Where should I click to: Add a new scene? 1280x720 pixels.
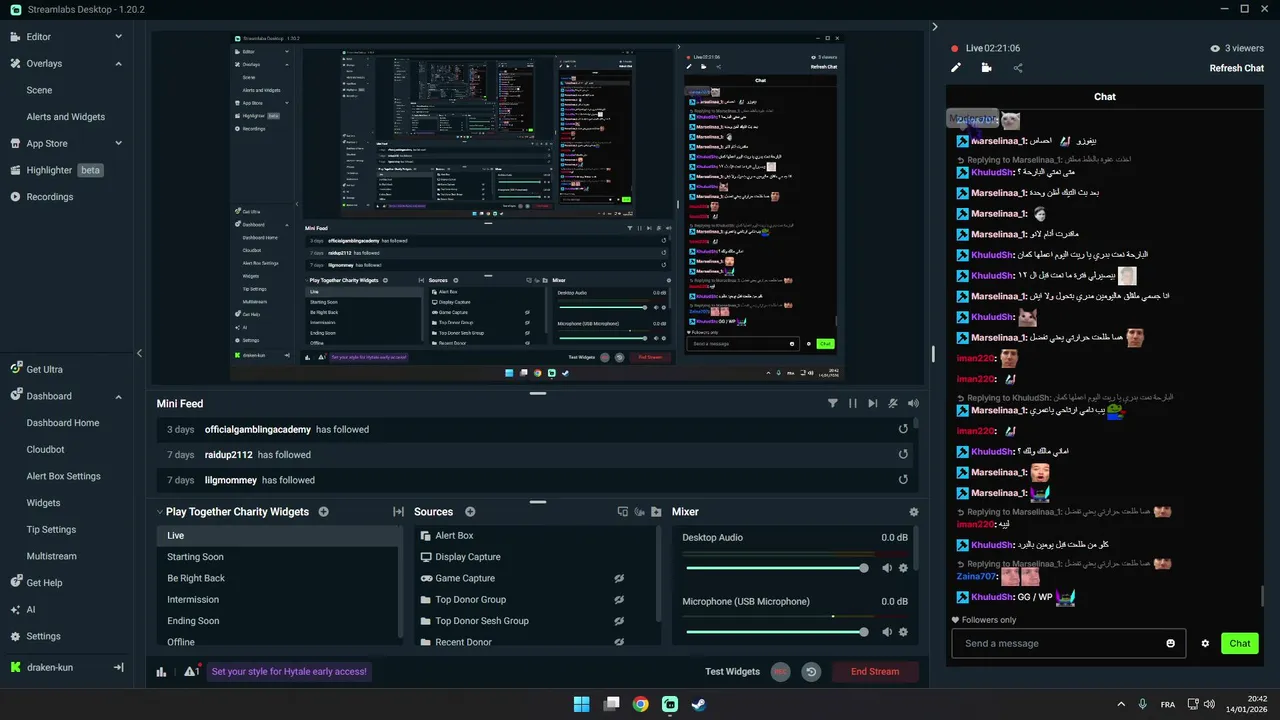coord(323,512)
